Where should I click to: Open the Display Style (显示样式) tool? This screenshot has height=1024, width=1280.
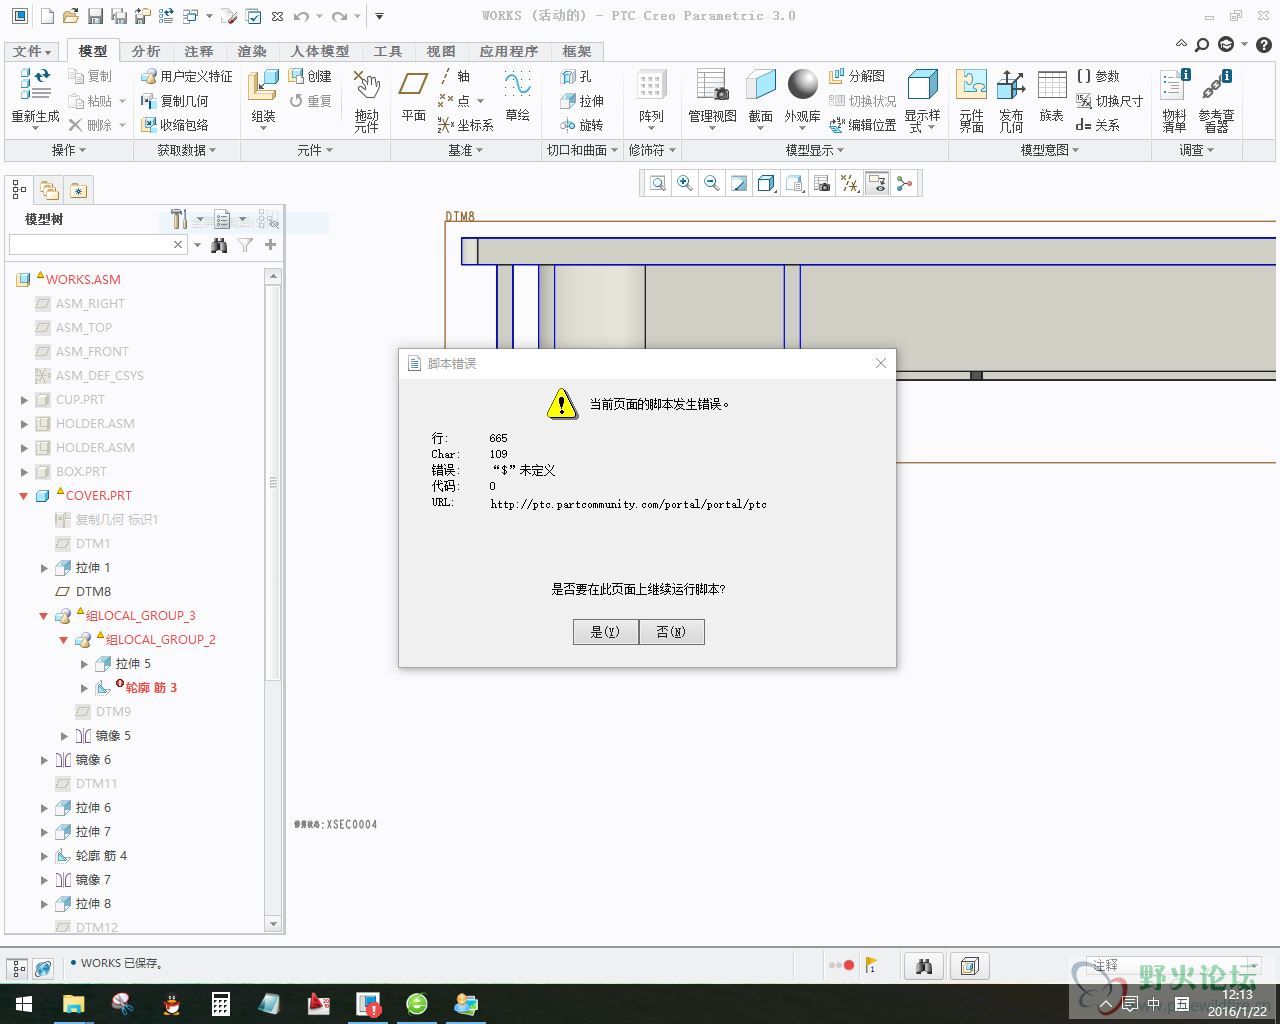point(922,86)
